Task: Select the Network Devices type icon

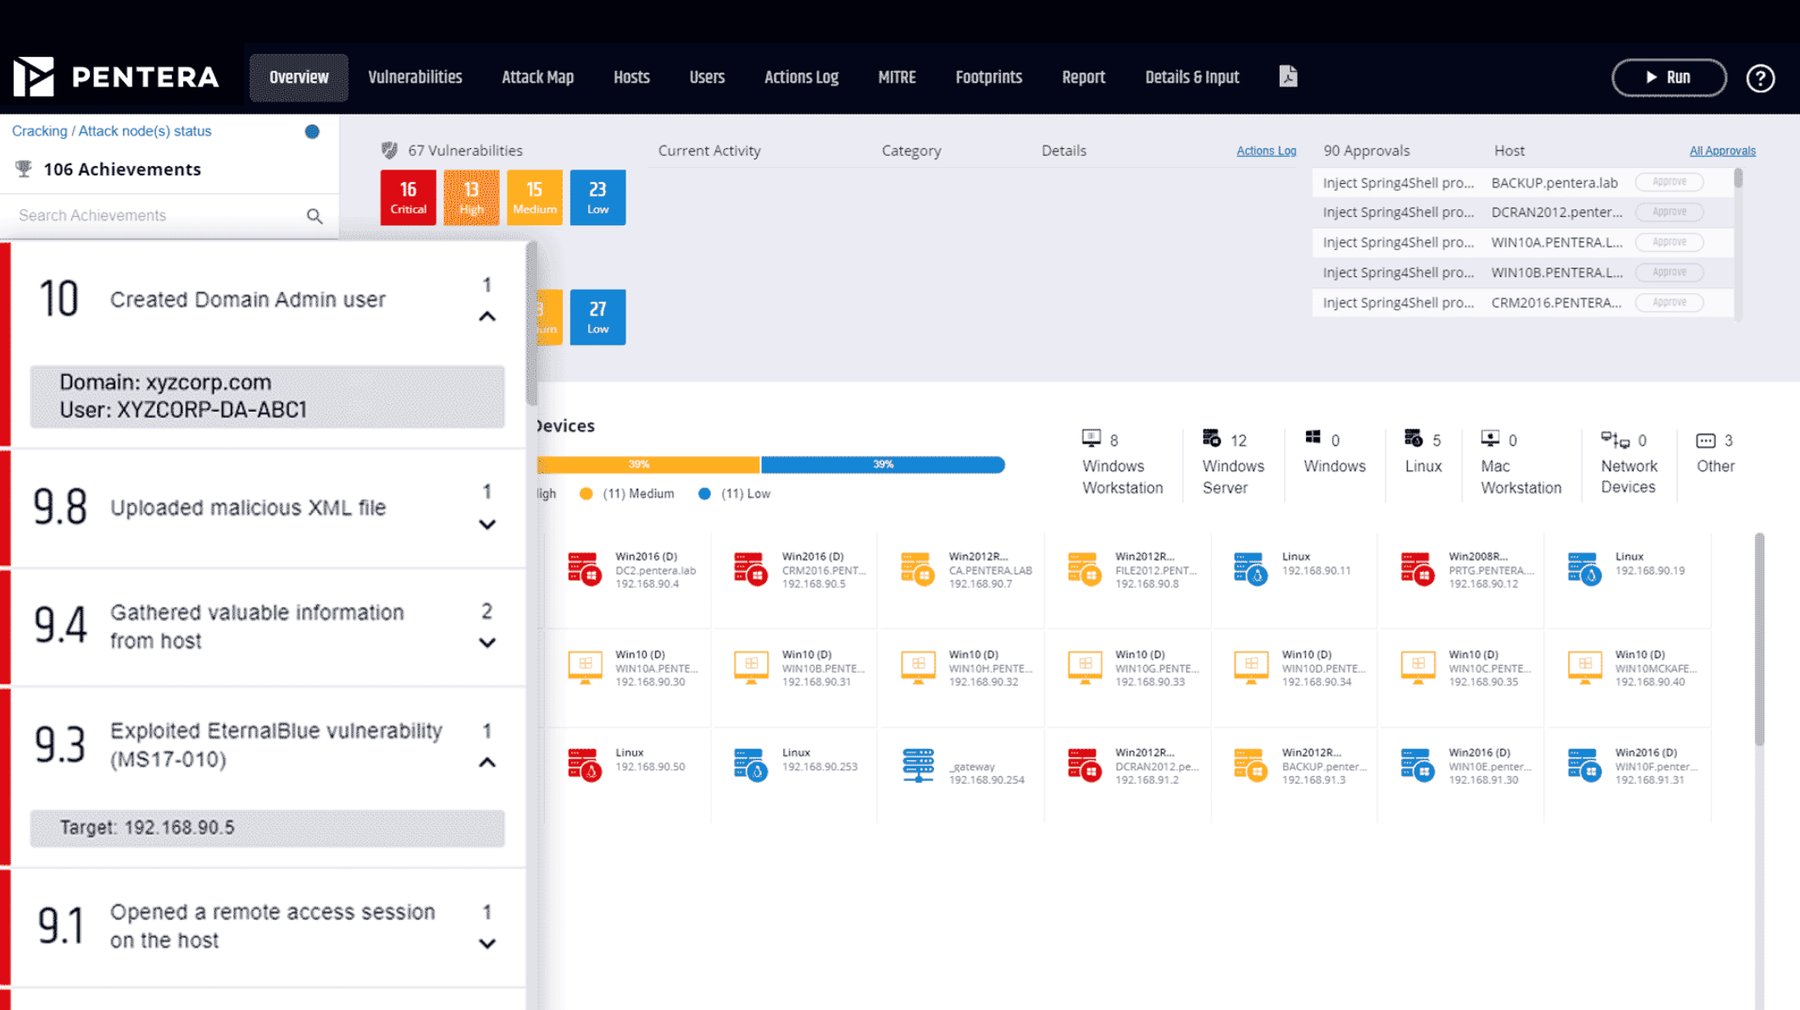Action: (x=1615, y=439)
